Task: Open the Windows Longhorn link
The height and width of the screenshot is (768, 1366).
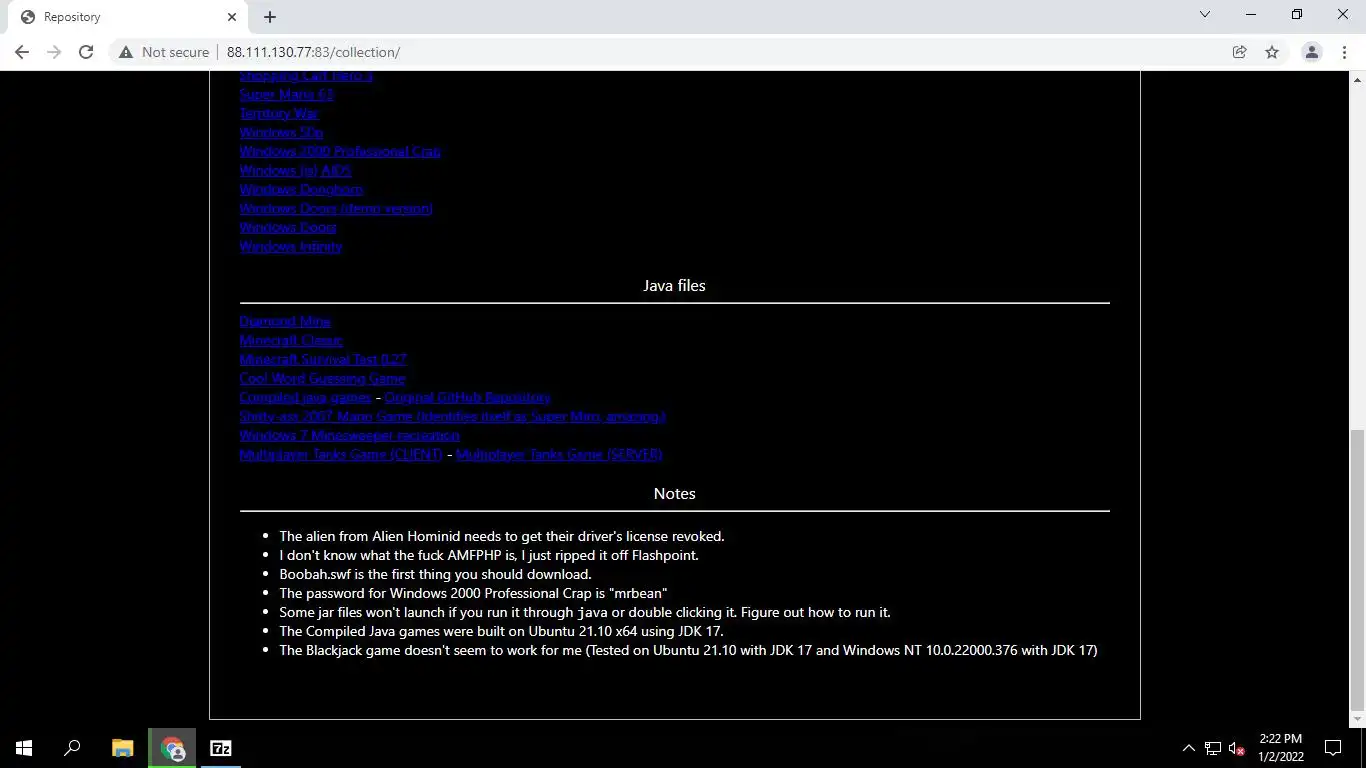Action: pos(301,189)
